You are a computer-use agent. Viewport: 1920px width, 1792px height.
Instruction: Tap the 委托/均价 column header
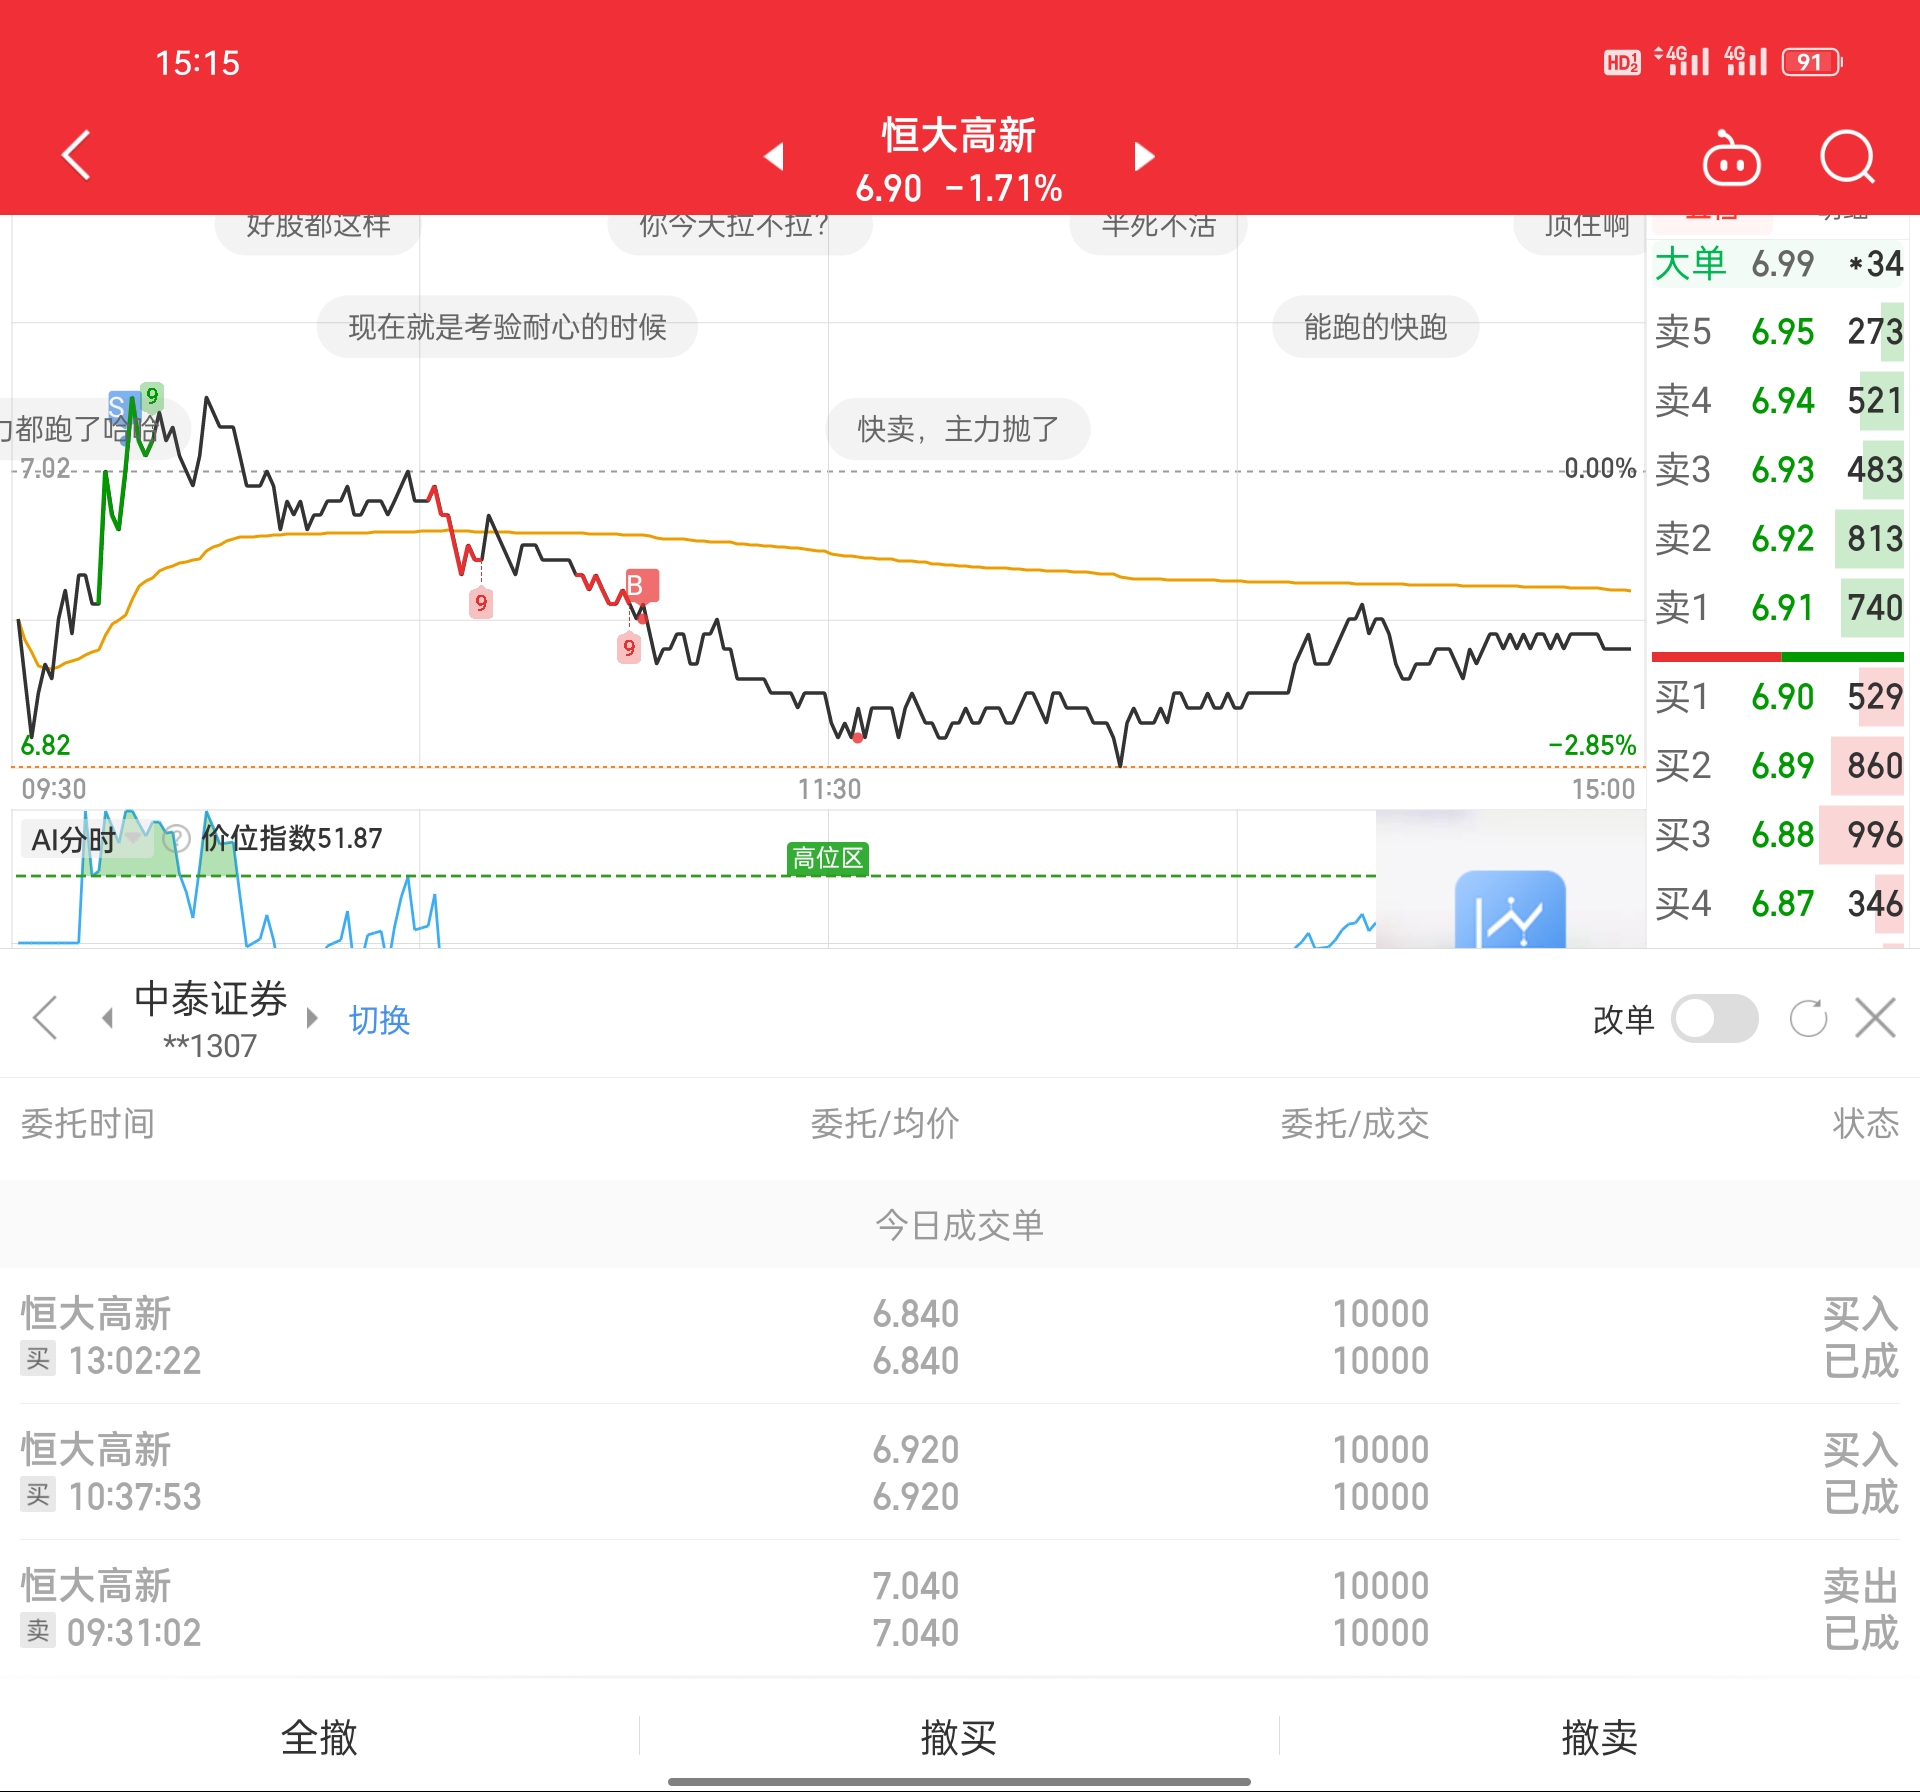[x=884, y=1123]
